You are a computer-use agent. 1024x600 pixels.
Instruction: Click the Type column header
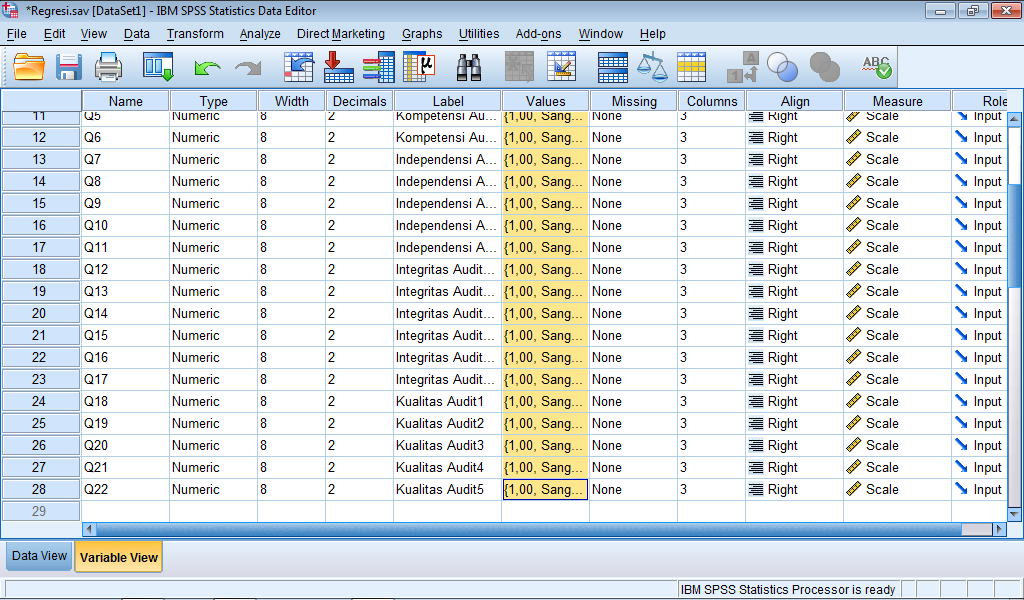pos(214,101)
